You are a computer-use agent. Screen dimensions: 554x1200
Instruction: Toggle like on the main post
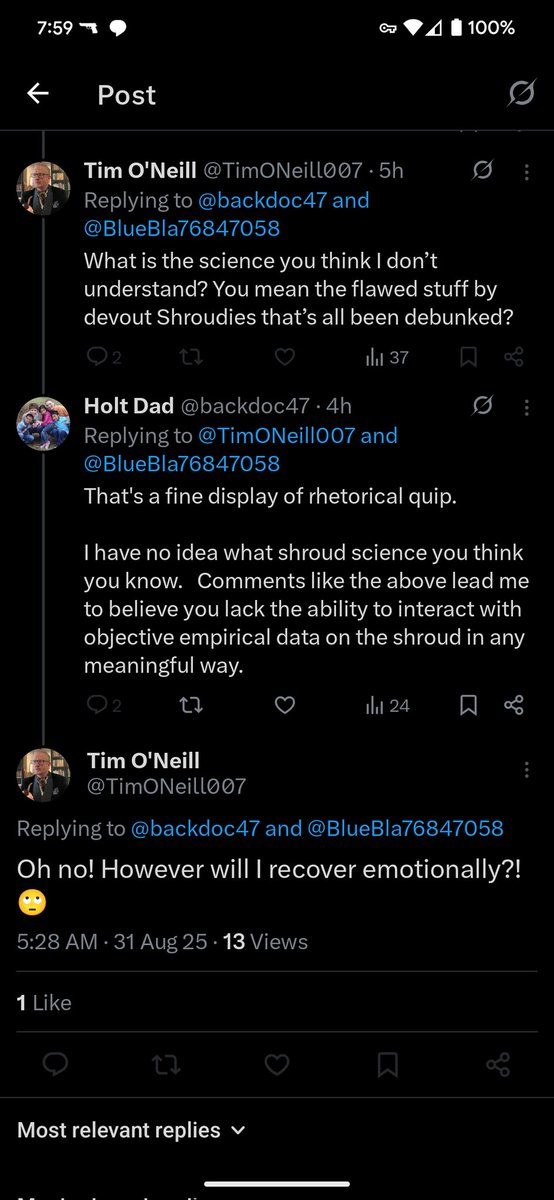tap(277, 1065)
